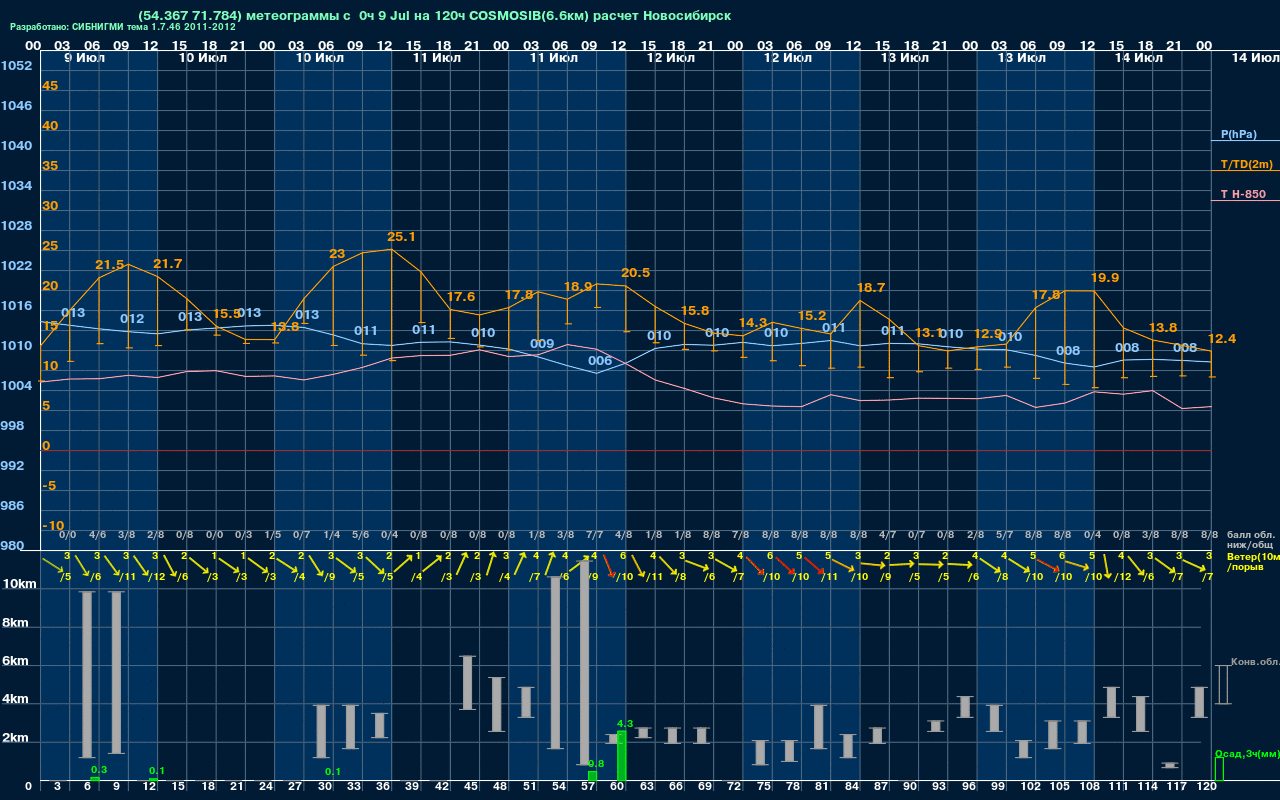Click the 012 pressure label
Screen dimensions: 1280x800
point(132,319)
